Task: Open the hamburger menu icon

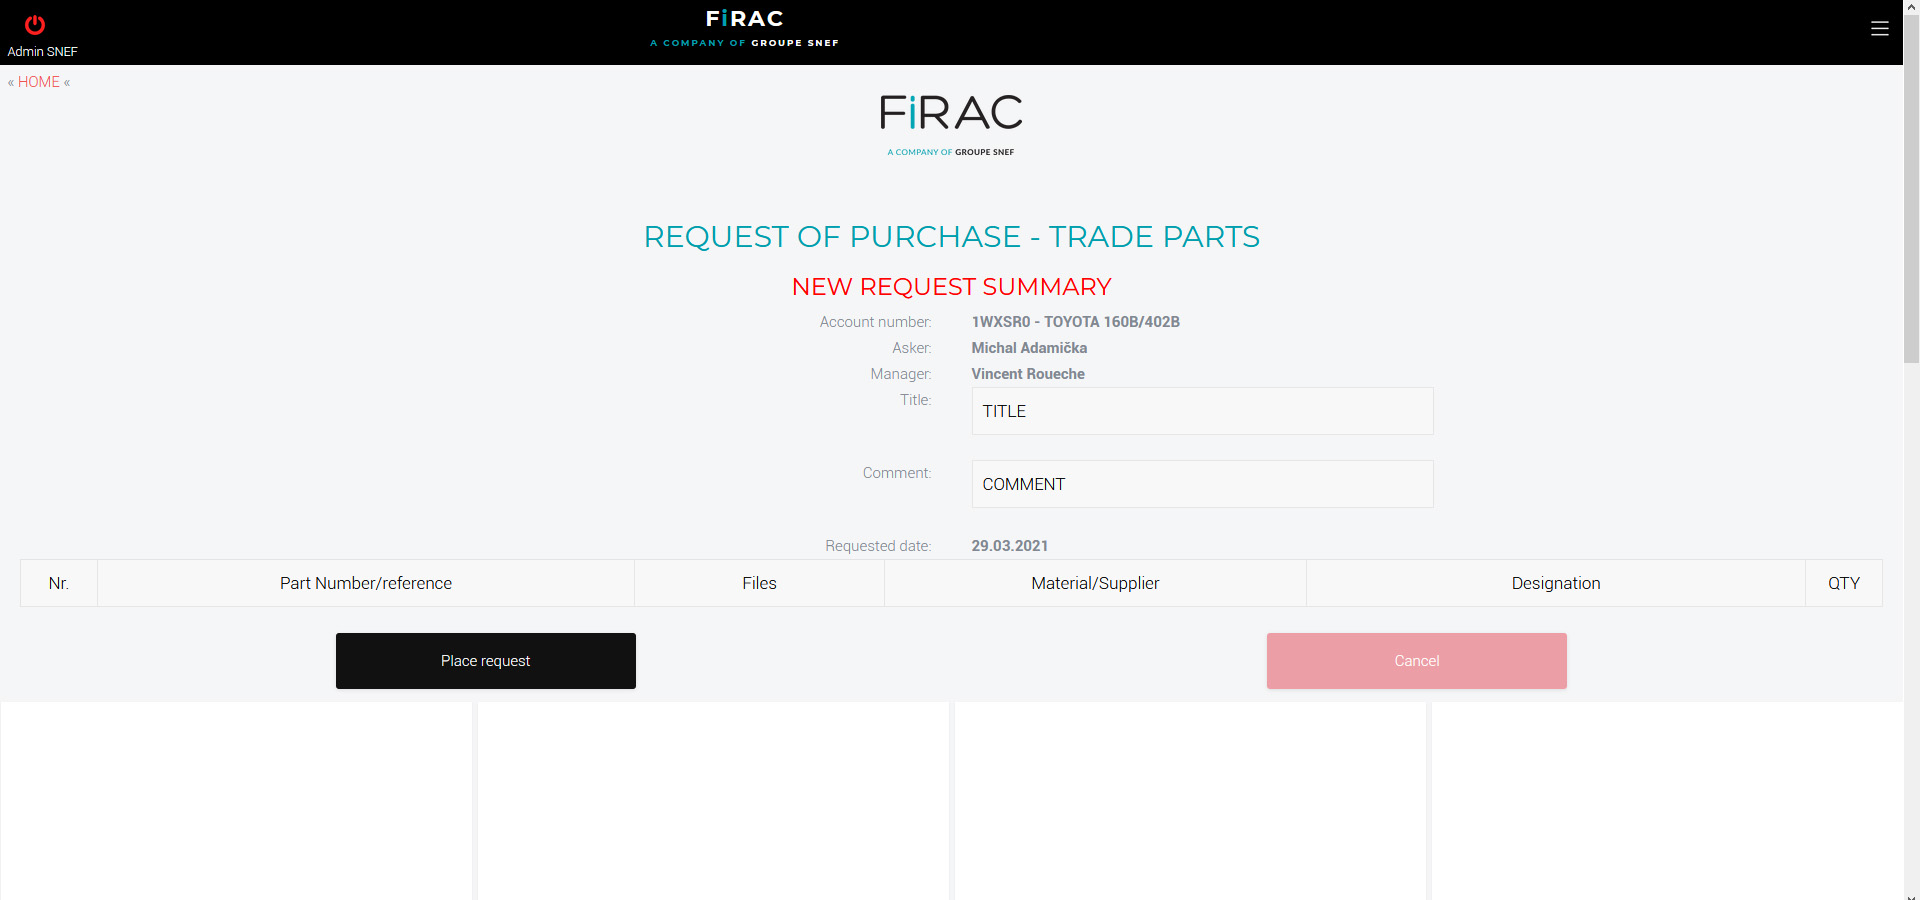Action: point(1879,29)
